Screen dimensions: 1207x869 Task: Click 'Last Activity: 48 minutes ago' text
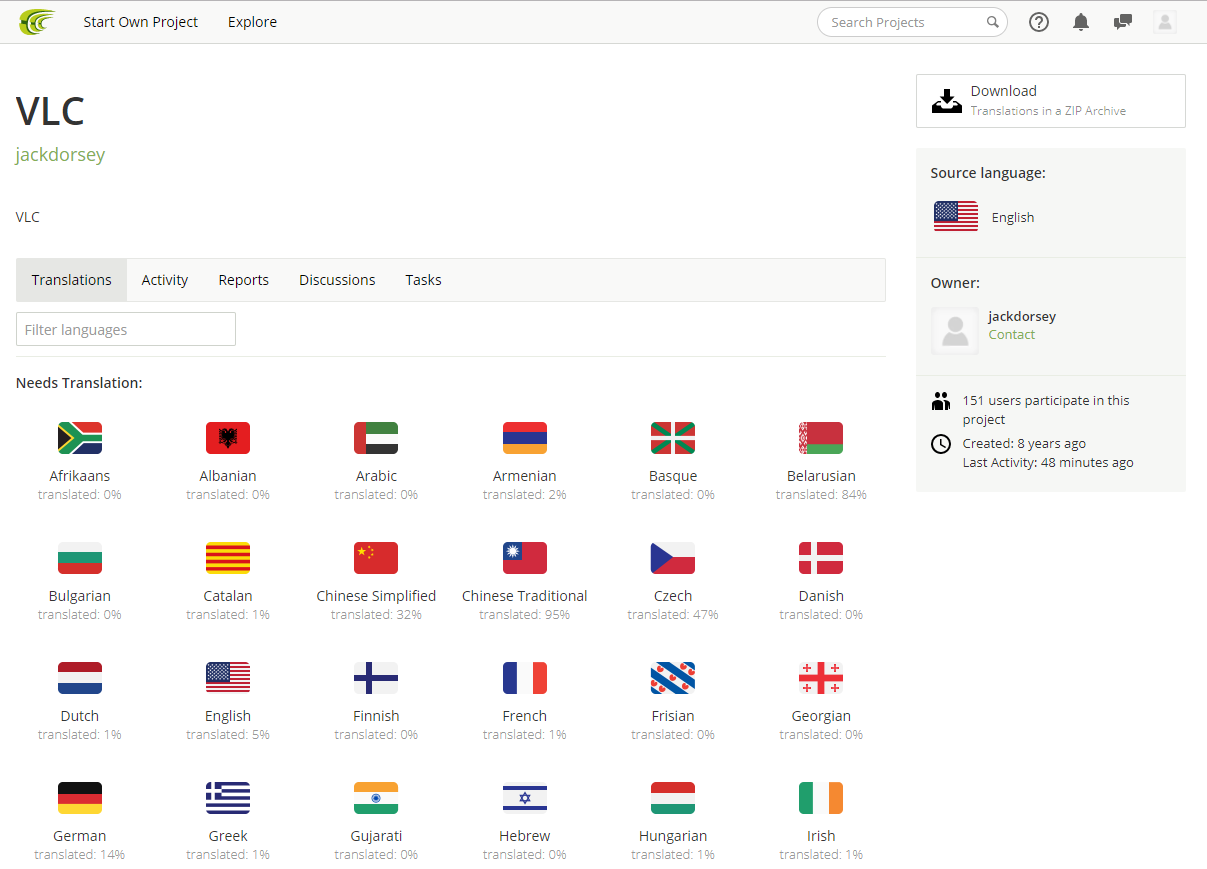pos(1048,463)
